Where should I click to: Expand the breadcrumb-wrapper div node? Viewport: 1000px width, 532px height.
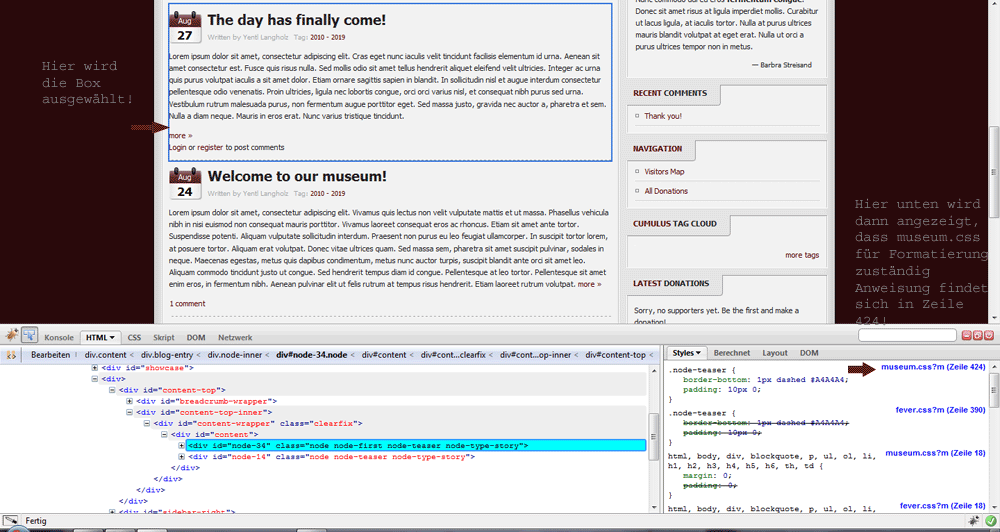tap(129, 401)
